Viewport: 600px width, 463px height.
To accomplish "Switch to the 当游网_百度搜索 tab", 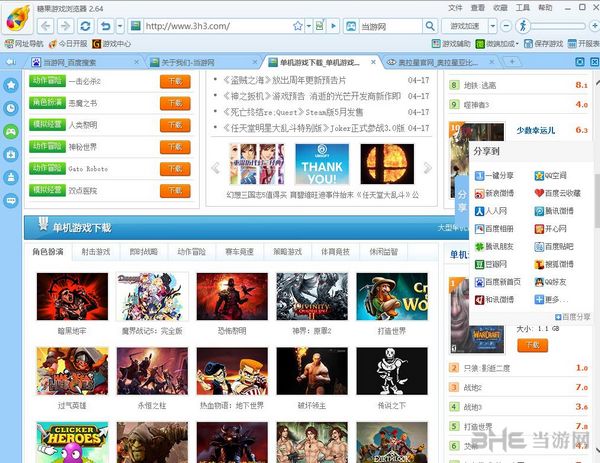I will click(x=82, y=62).
